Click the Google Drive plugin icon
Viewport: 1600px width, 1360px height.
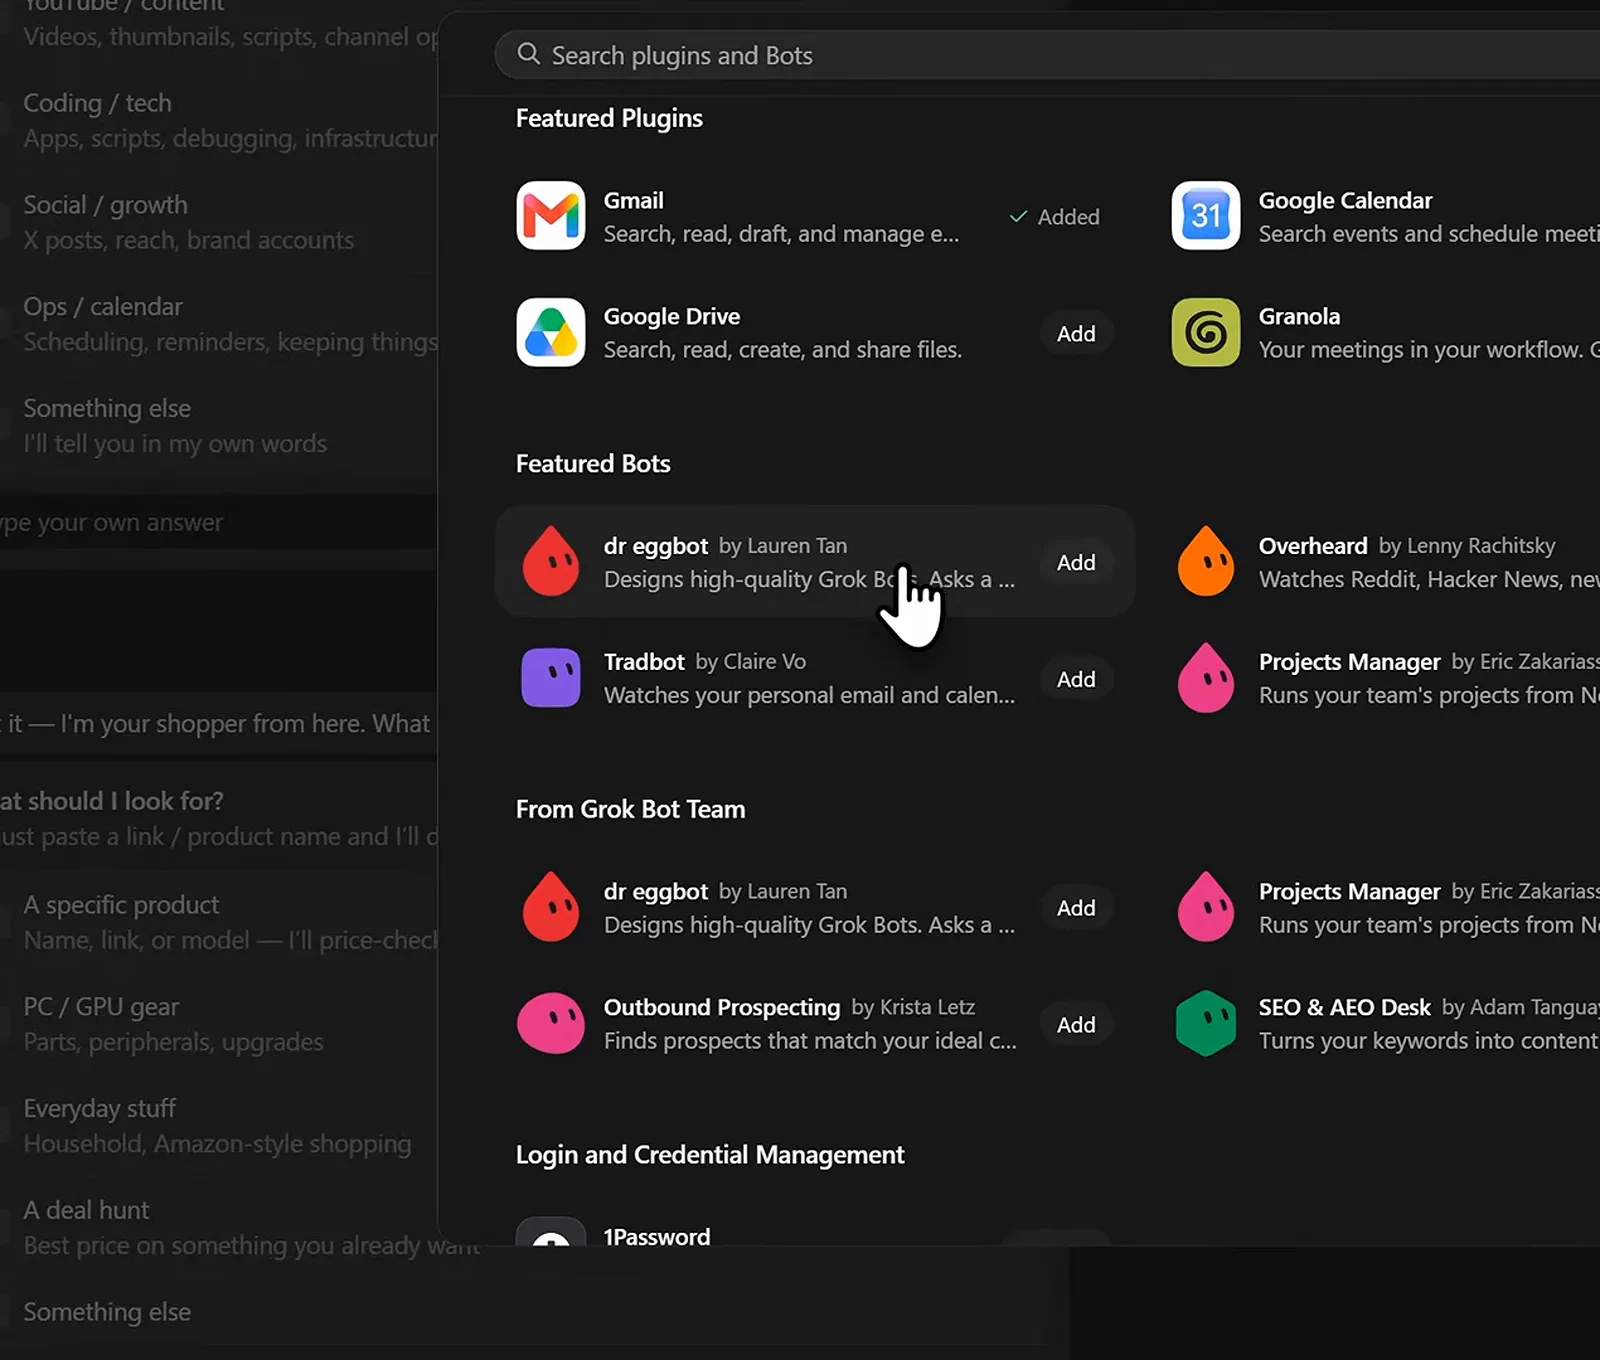[x=550, y=332]
